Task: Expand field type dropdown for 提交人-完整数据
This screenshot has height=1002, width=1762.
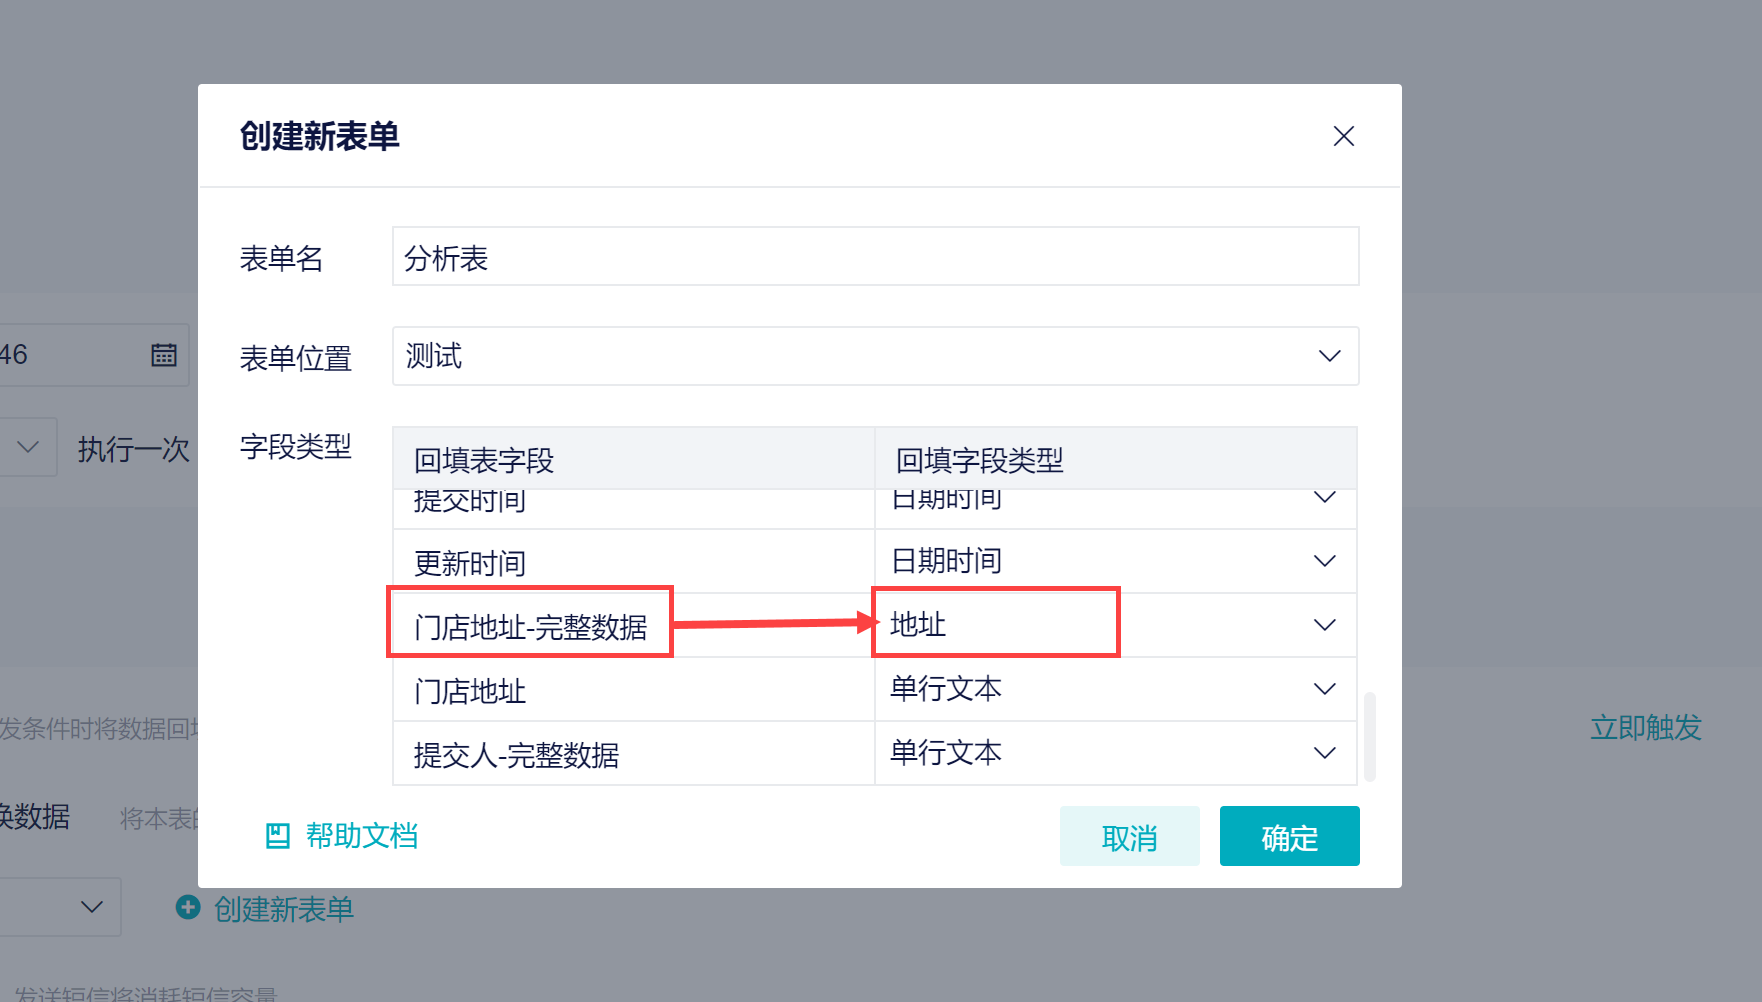Action: click(1324, 753)
